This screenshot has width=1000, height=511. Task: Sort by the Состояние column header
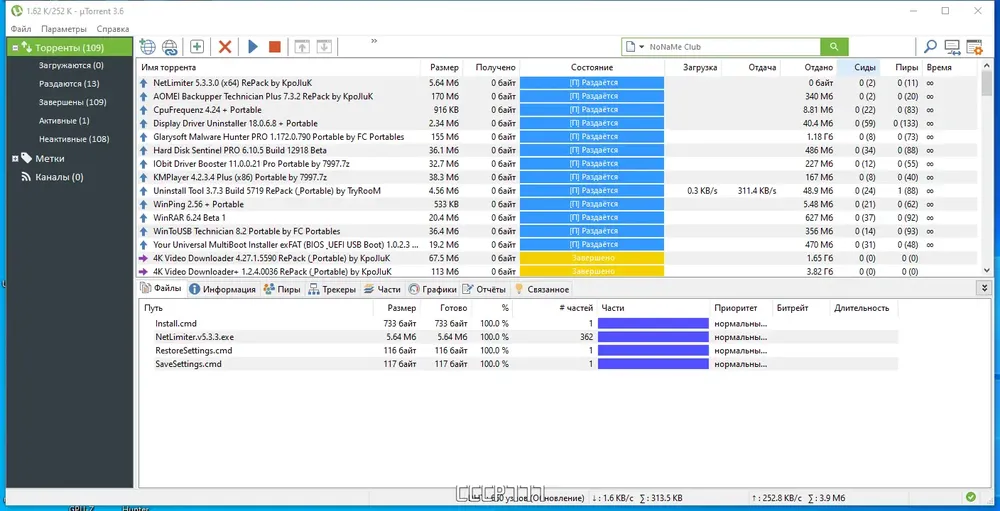pos(592,67)
